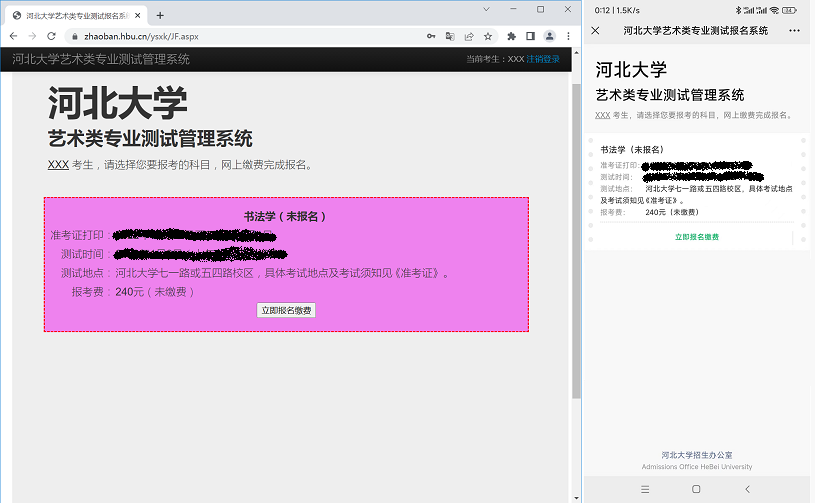
Task: Expand the Chrome tab search chevron
Action: pos(487,9)
